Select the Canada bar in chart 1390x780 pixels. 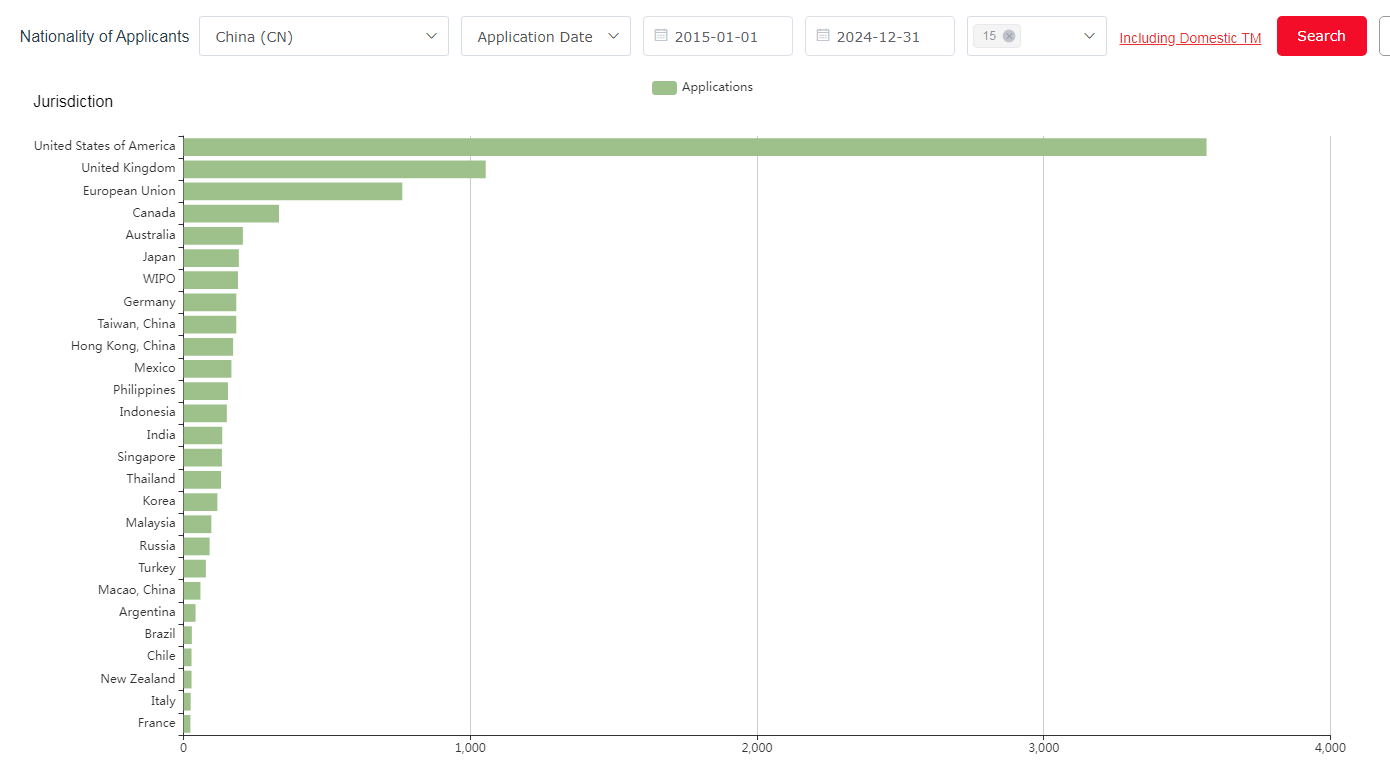click(231, 213)
